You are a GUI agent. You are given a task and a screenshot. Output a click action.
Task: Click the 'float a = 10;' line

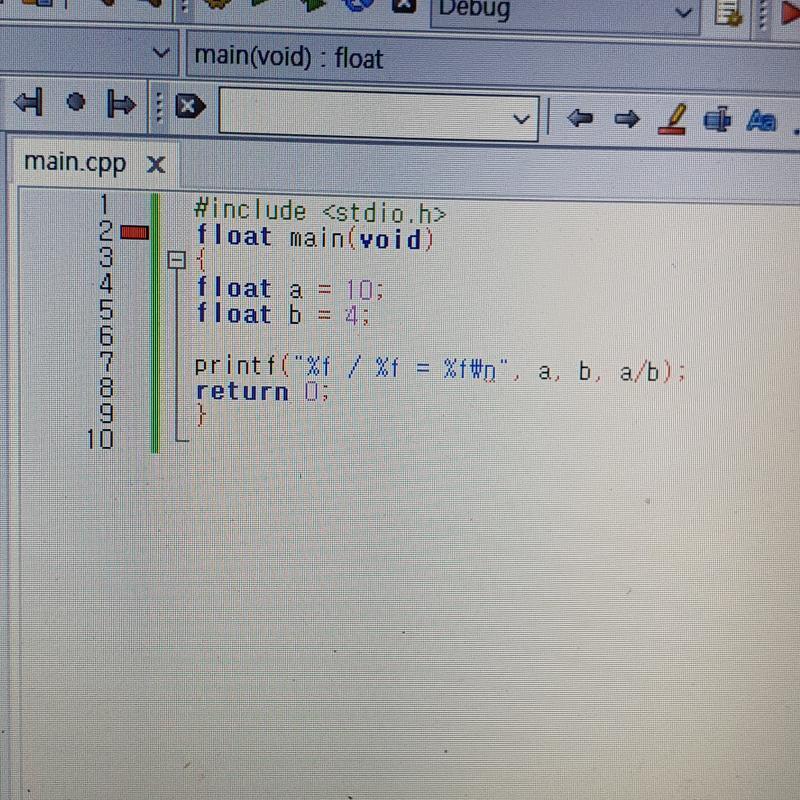pos(290,289)
